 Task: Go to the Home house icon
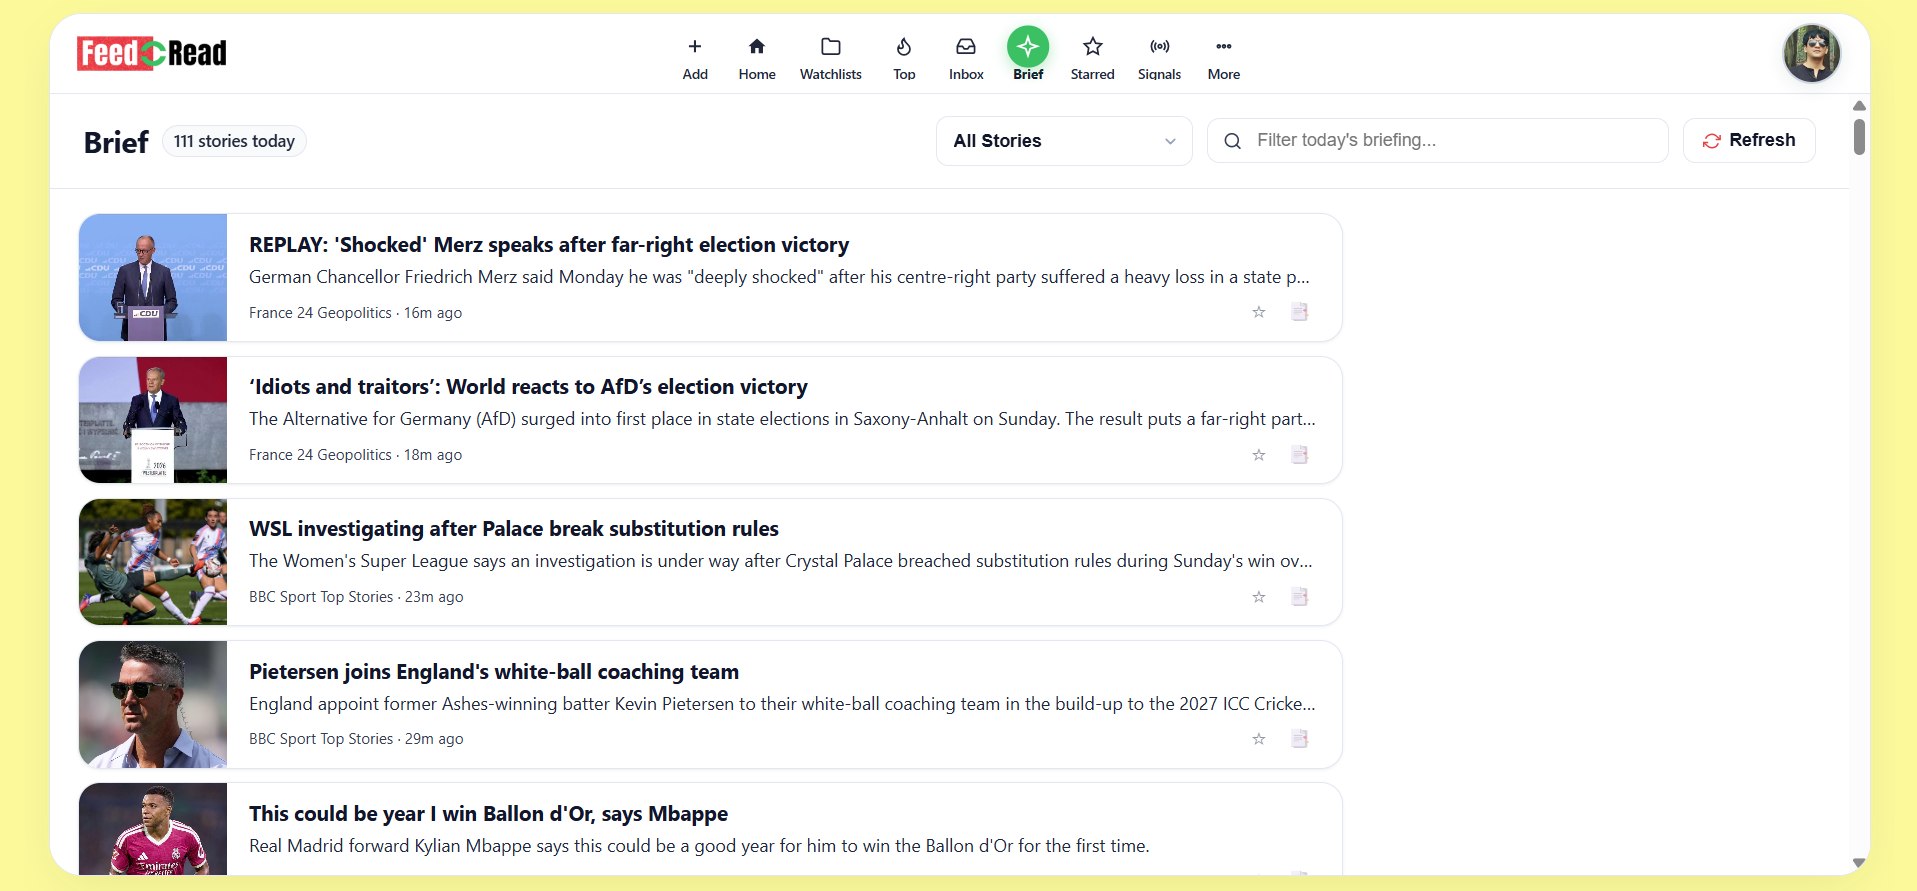tap(757, 46)
